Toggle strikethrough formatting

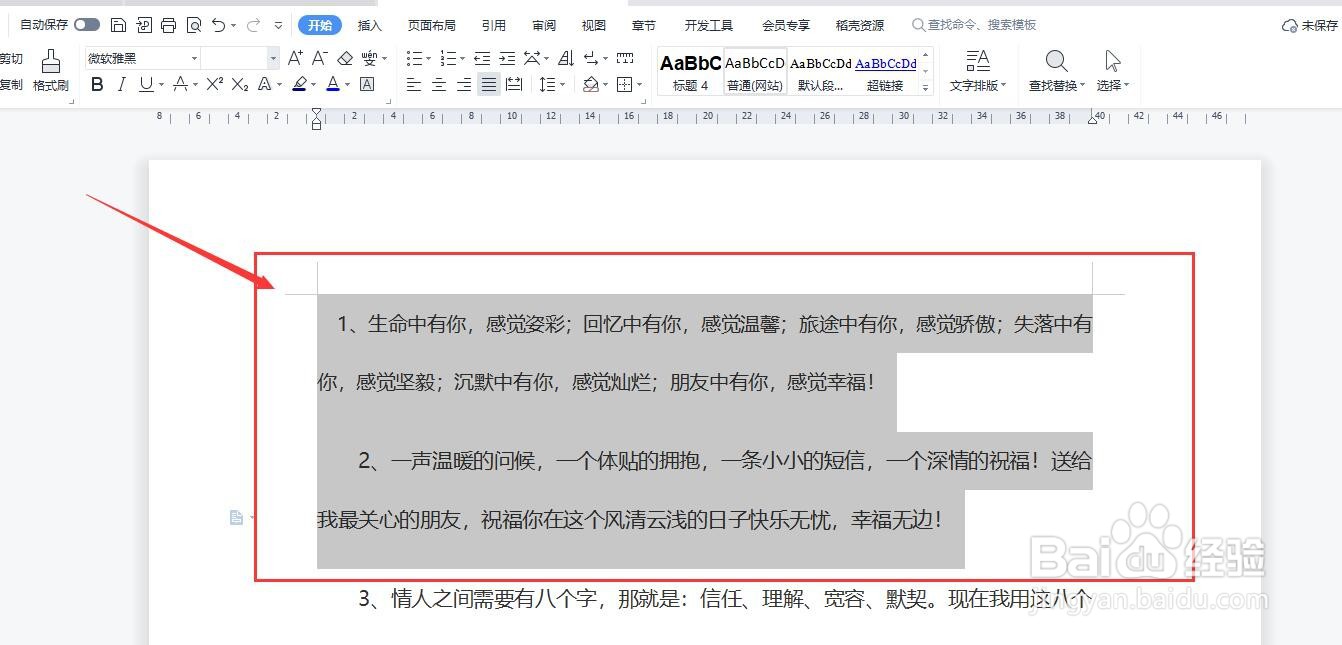tap(181, 85)
